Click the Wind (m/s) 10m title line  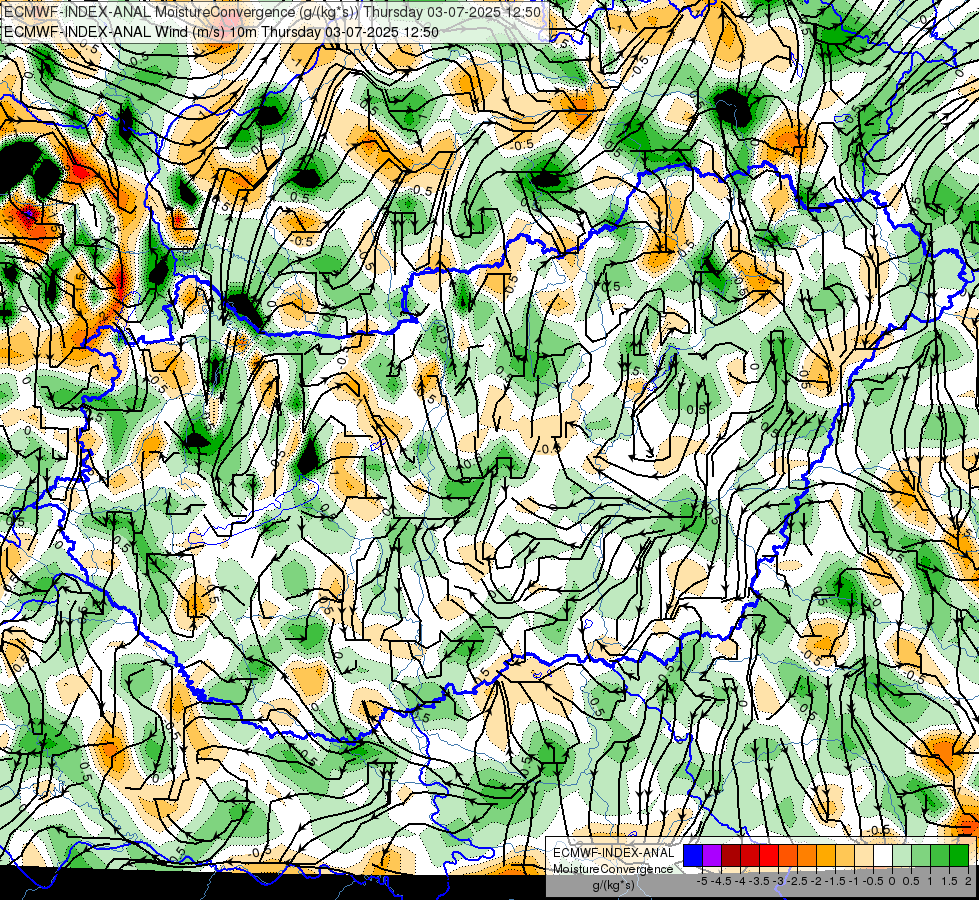[222, 32]
